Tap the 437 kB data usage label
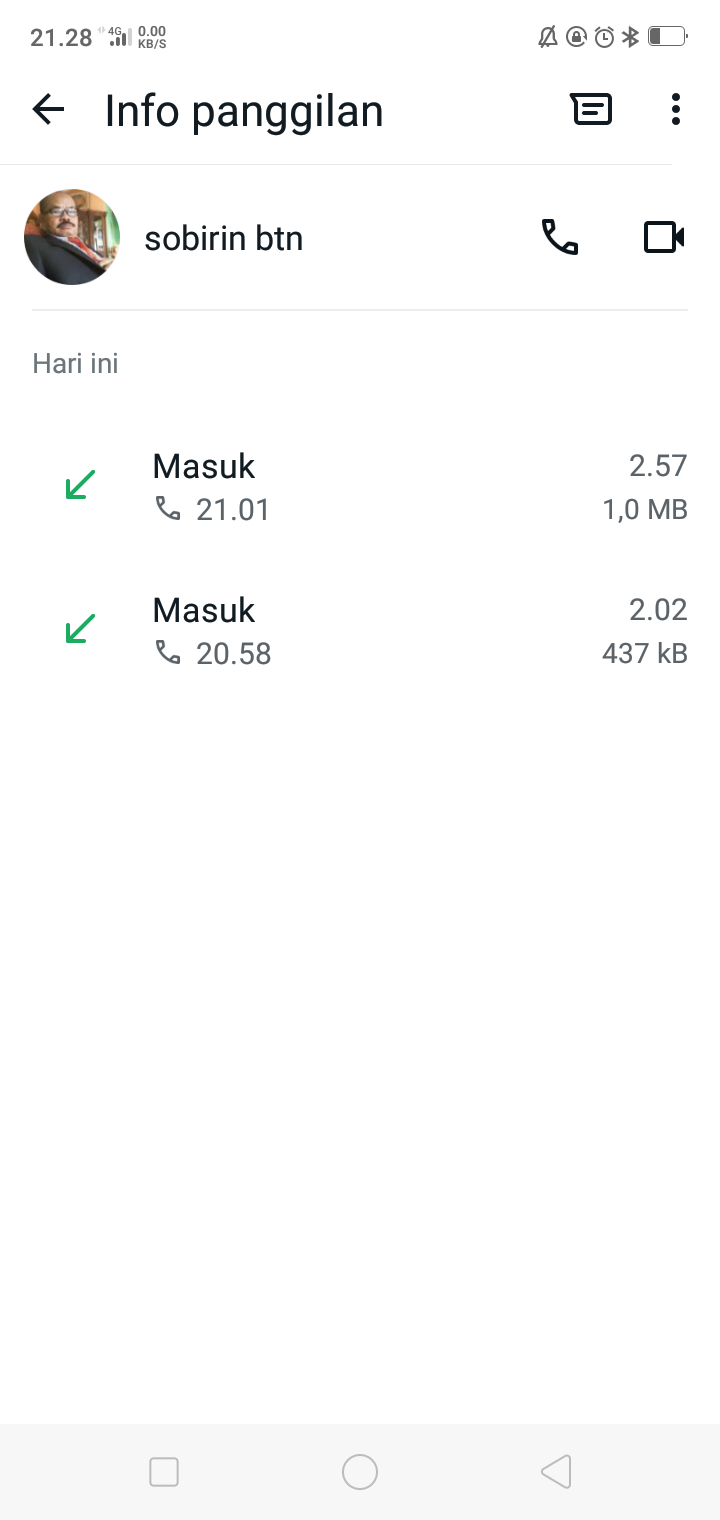This screenshot has width=720, height=1520. coord(644,654)
